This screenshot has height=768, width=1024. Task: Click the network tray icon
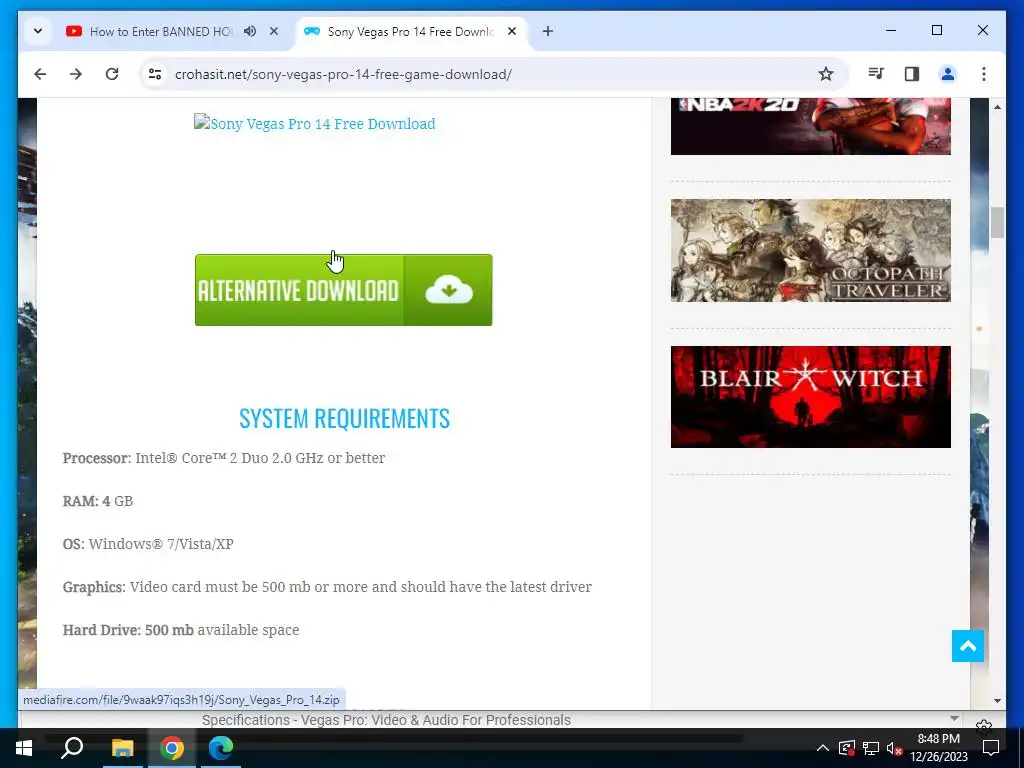click(x=871, y=748)
